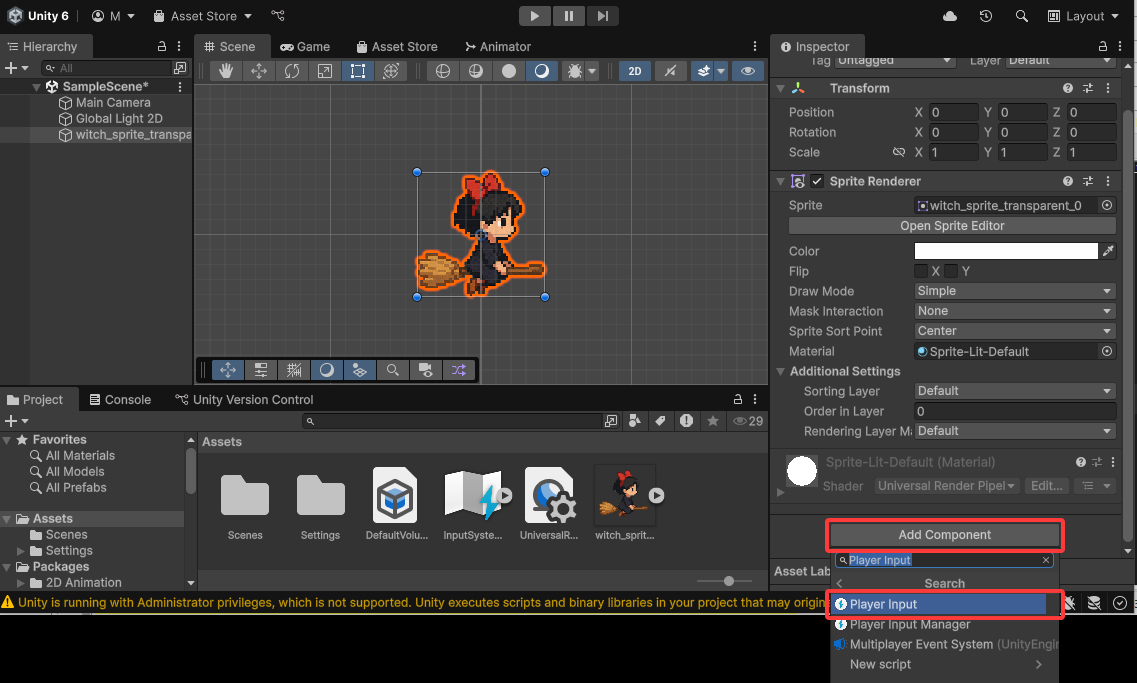
Task: Disable the Sprite Renderer checkbox
Action: tap(817, 181)
